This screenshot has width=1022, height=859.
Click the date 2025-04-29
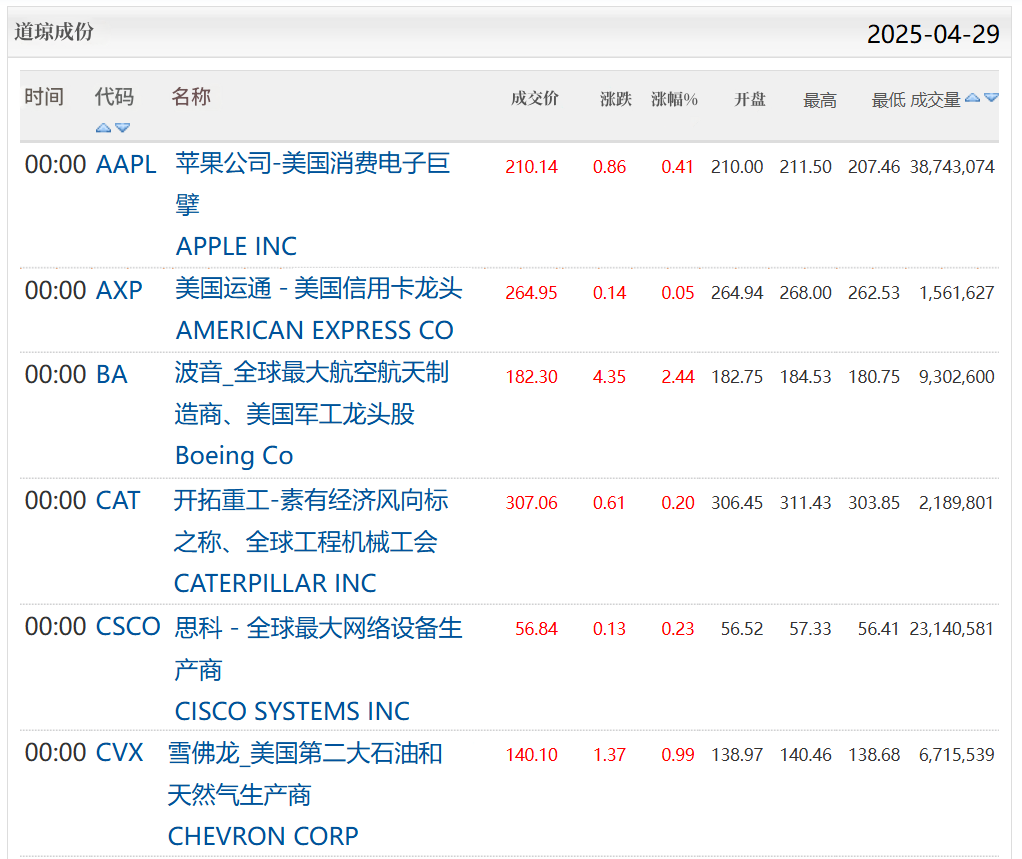click(x=933, y=34)
